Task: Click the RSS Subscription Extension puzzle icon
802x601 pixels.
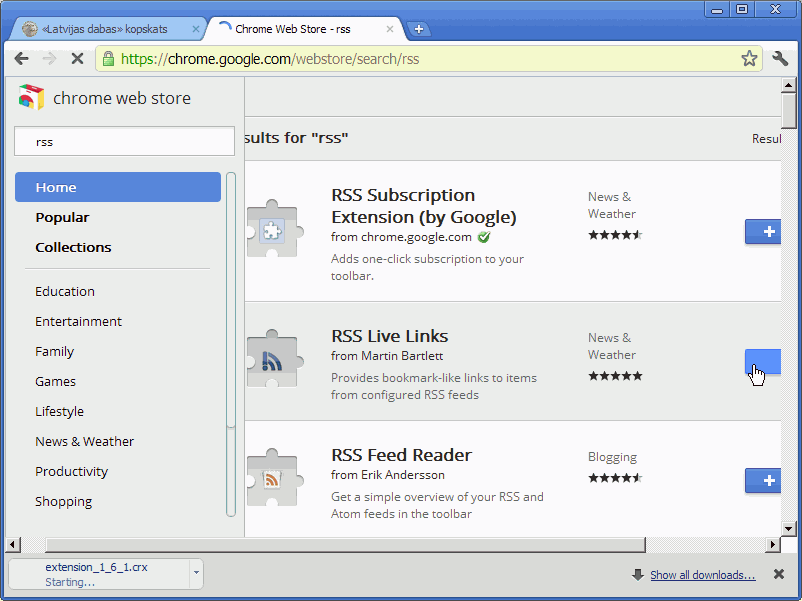Action: coord(273,230)
